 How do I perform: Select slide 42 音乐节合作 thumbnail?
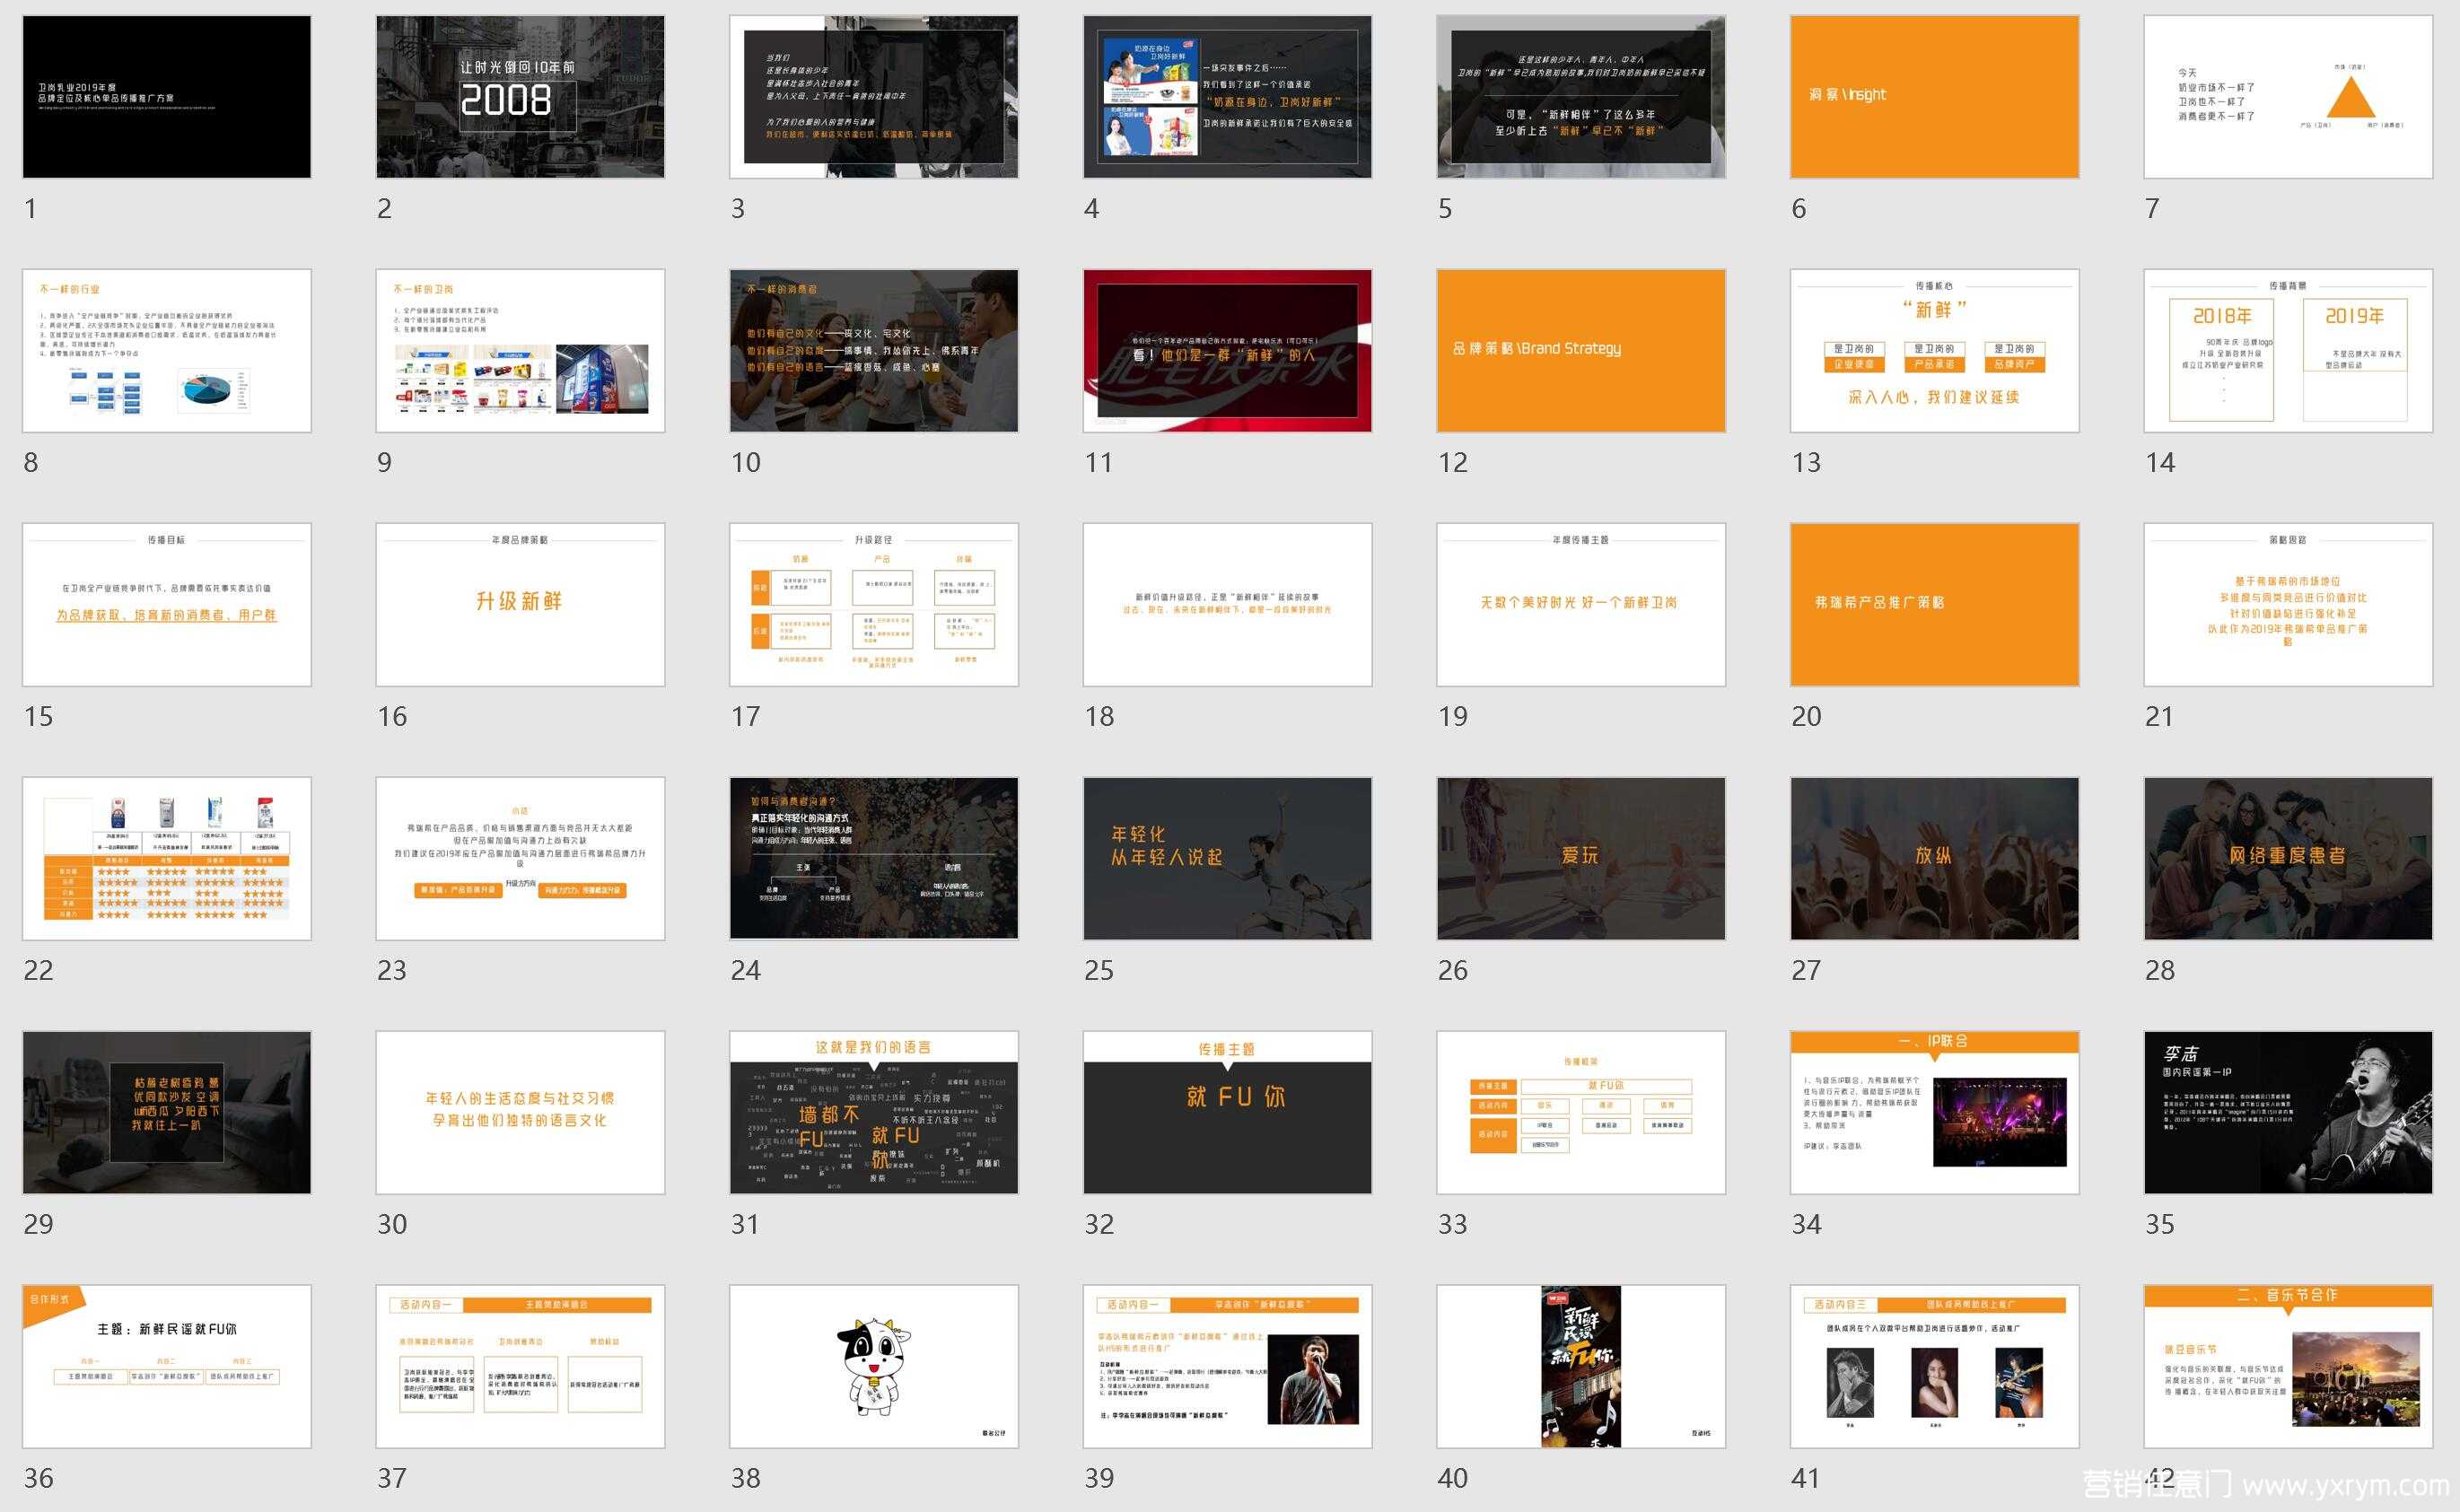[2288, 1367]
